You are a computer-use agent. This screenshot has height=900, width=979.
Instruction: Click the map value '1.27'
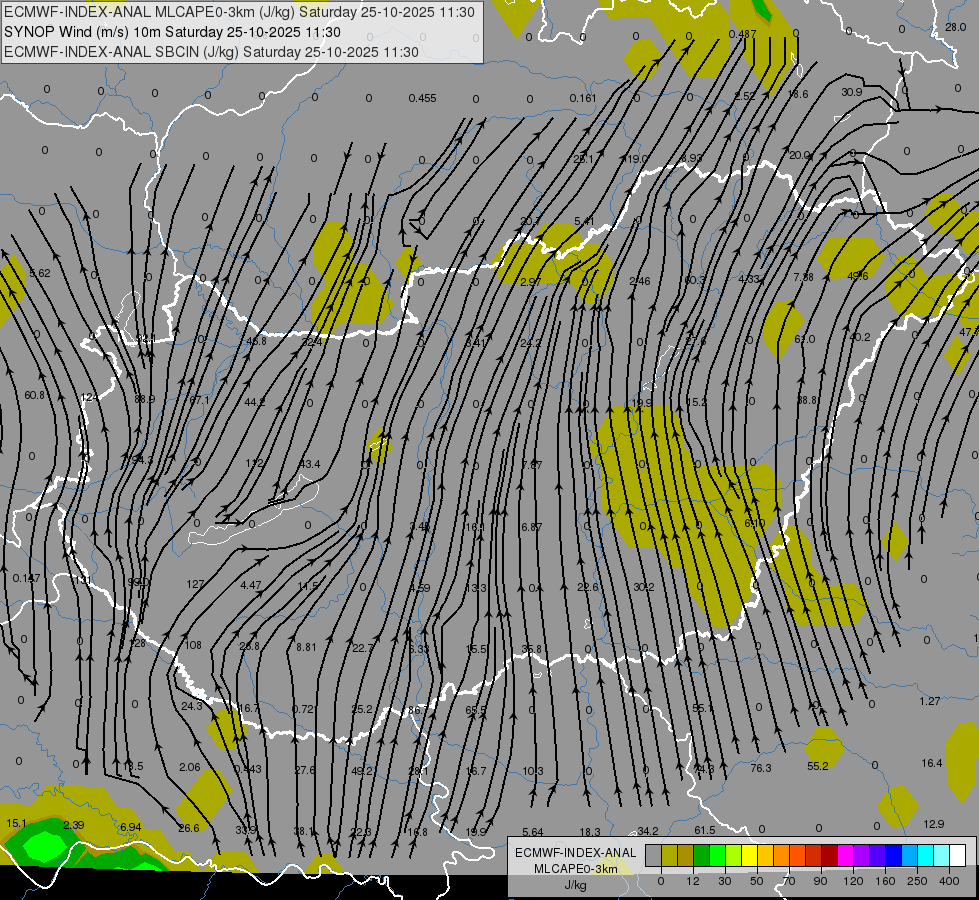point(929,701)
